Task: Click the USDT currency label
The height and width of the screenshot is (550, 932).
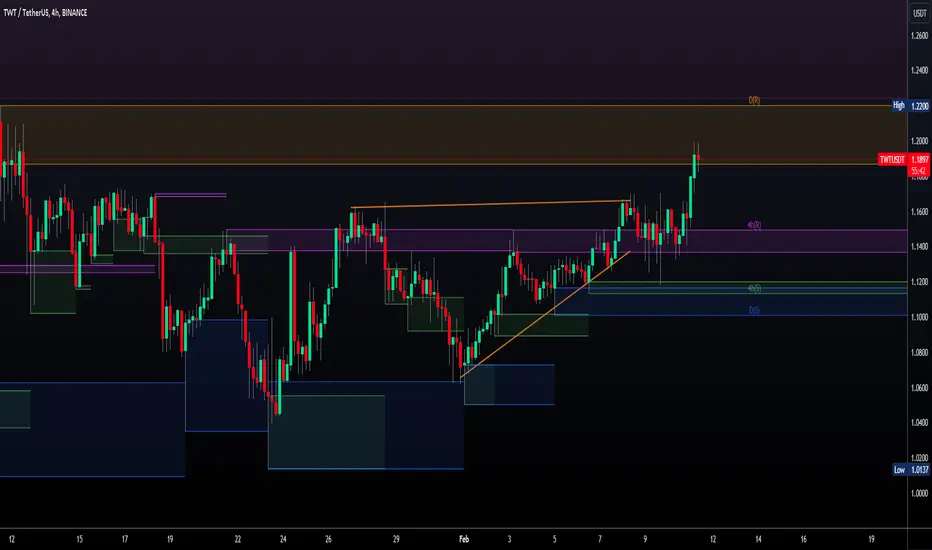Action: point(919,13)
